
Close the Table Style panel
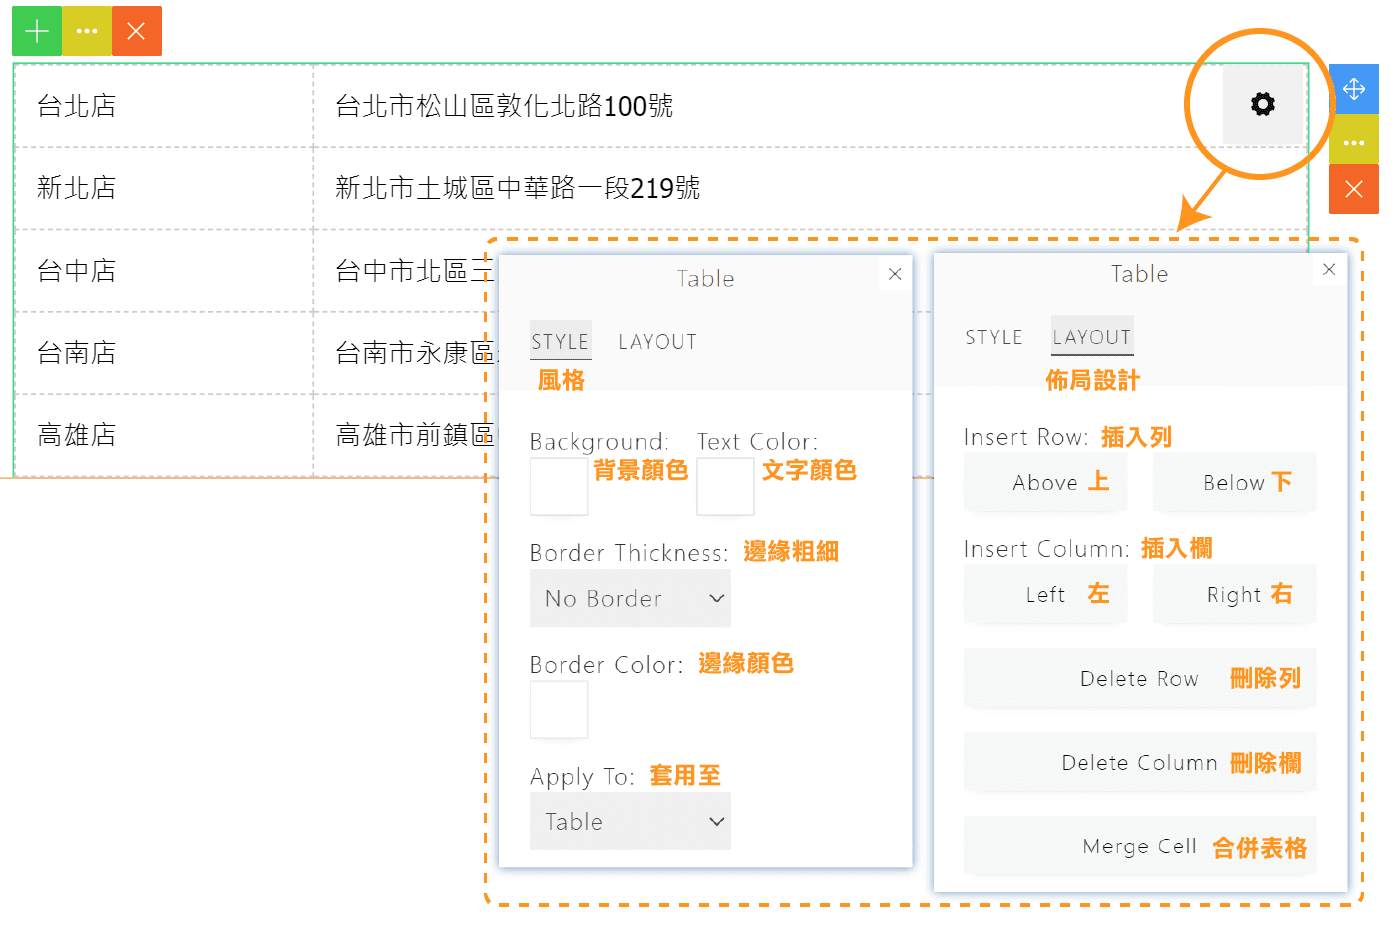[895, 274]
